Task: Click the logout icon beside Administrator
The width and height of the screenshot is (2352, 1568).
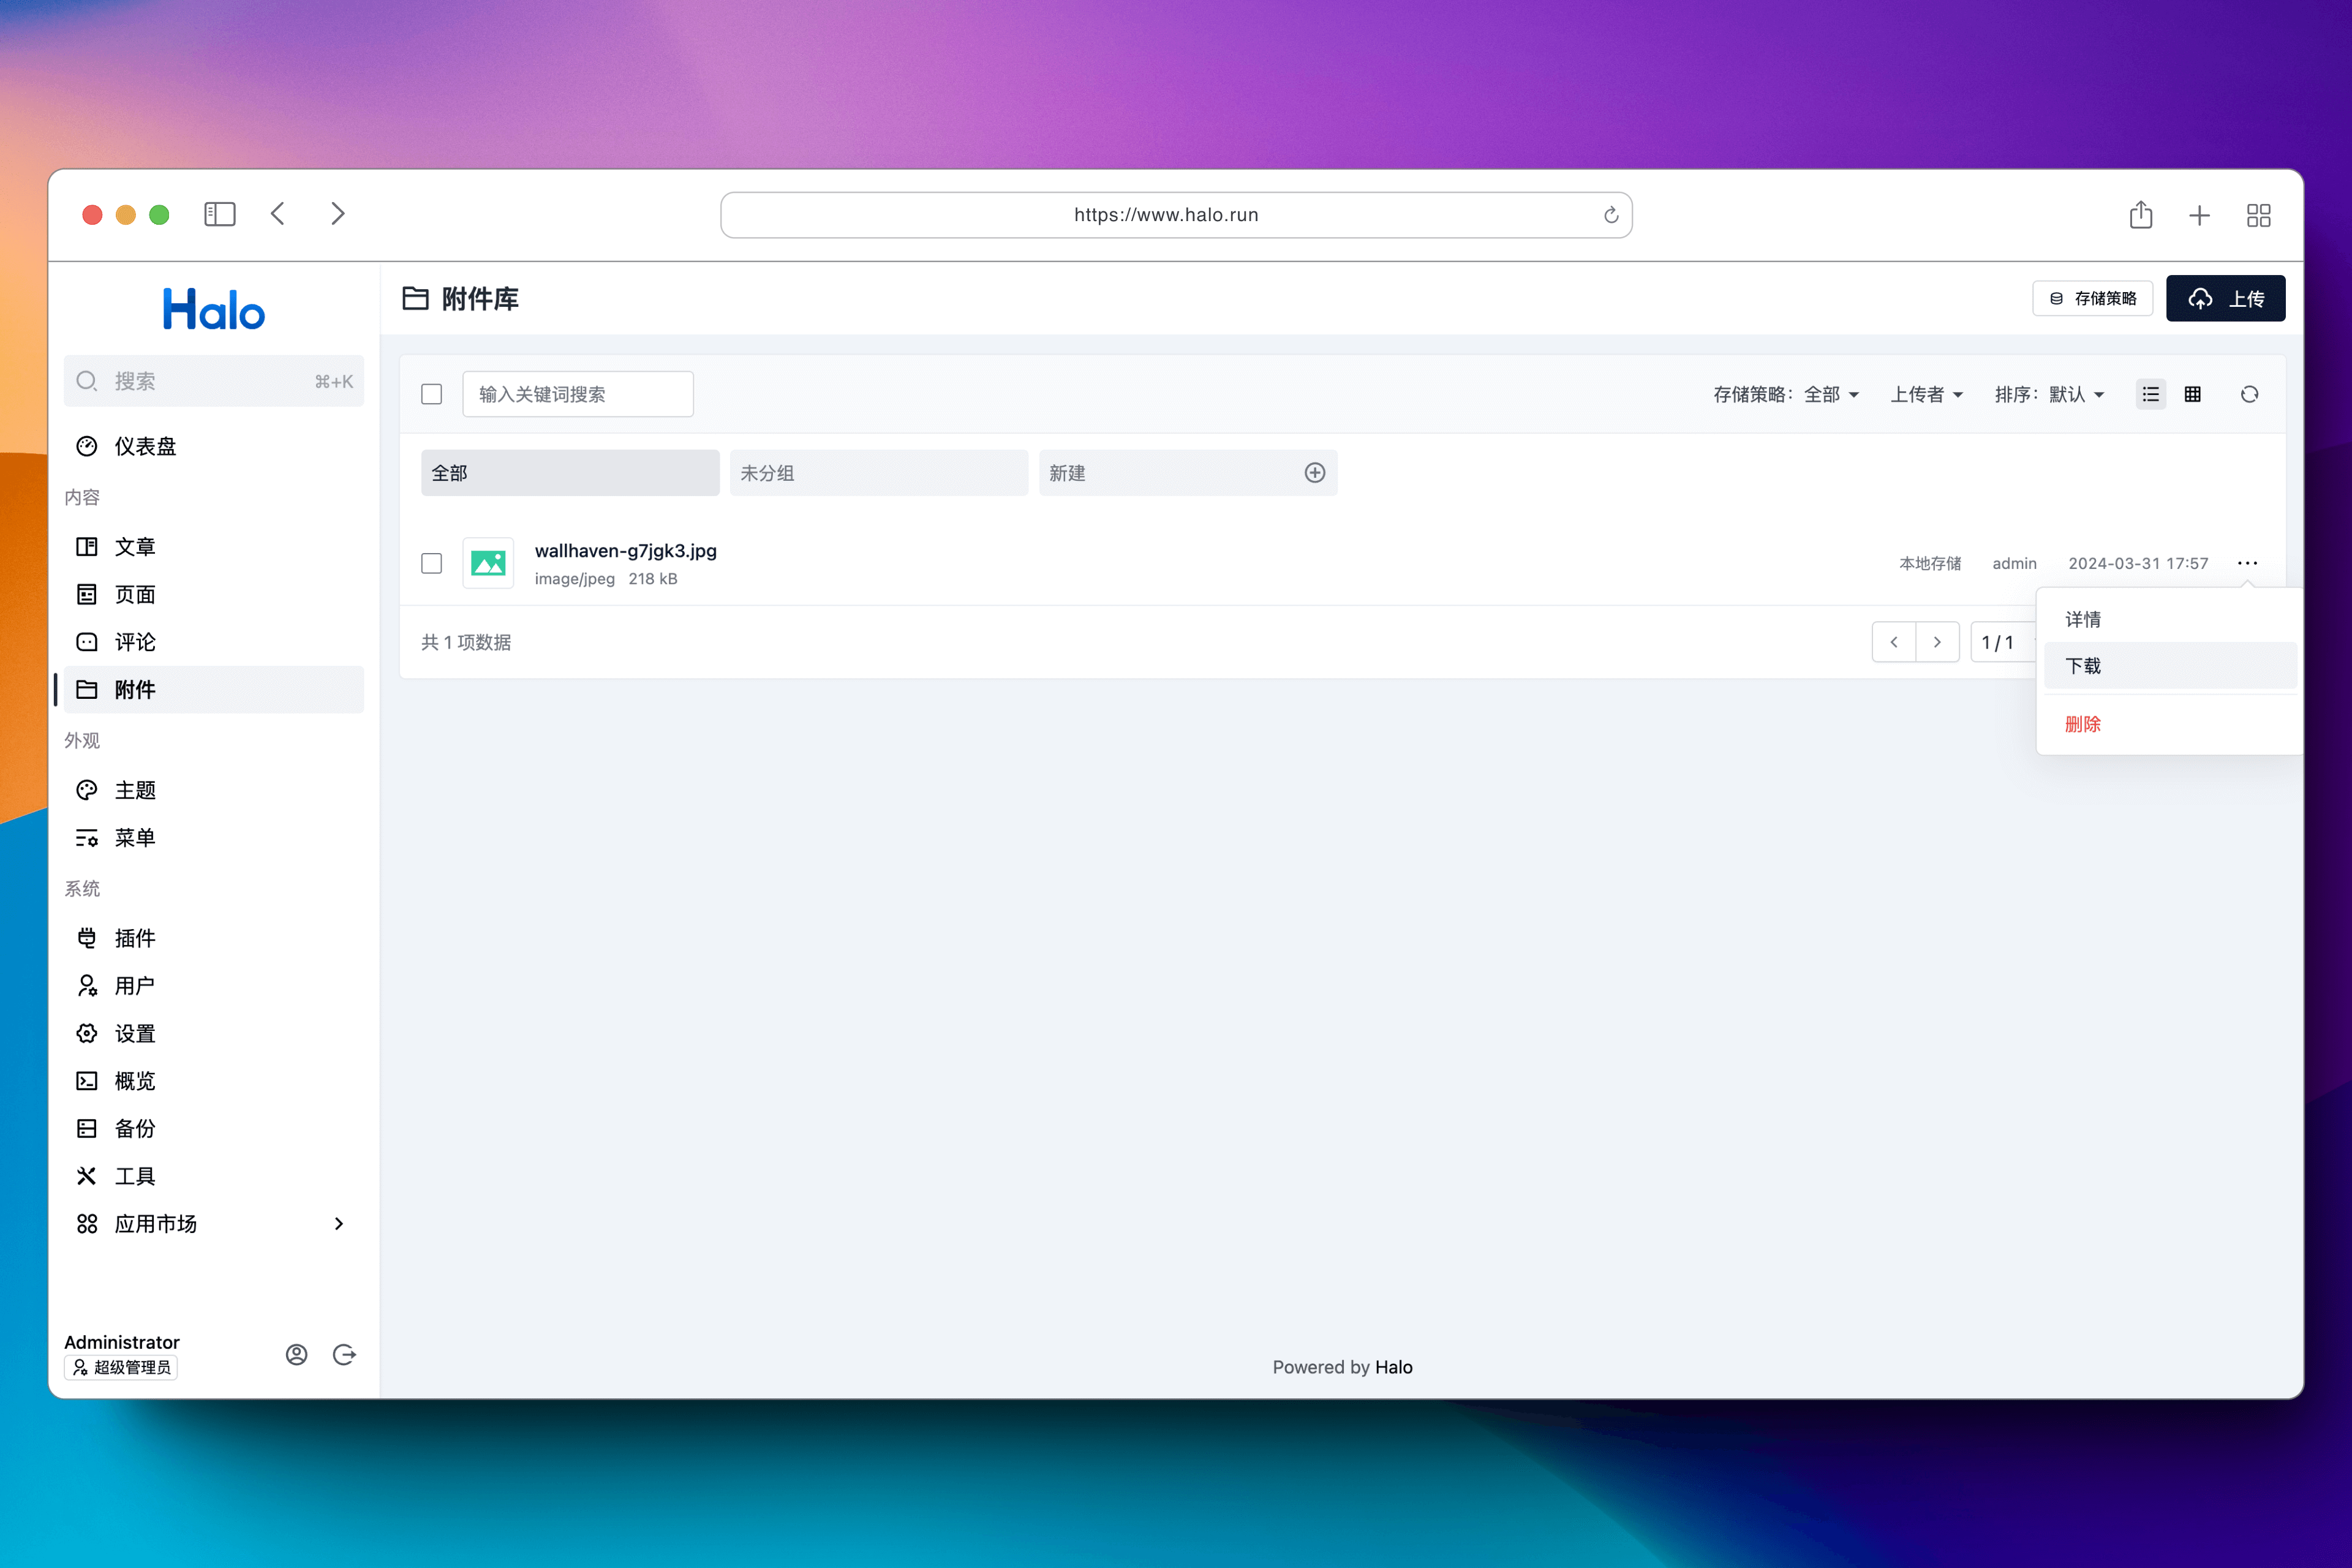Action: click(x=344, y=1354)
